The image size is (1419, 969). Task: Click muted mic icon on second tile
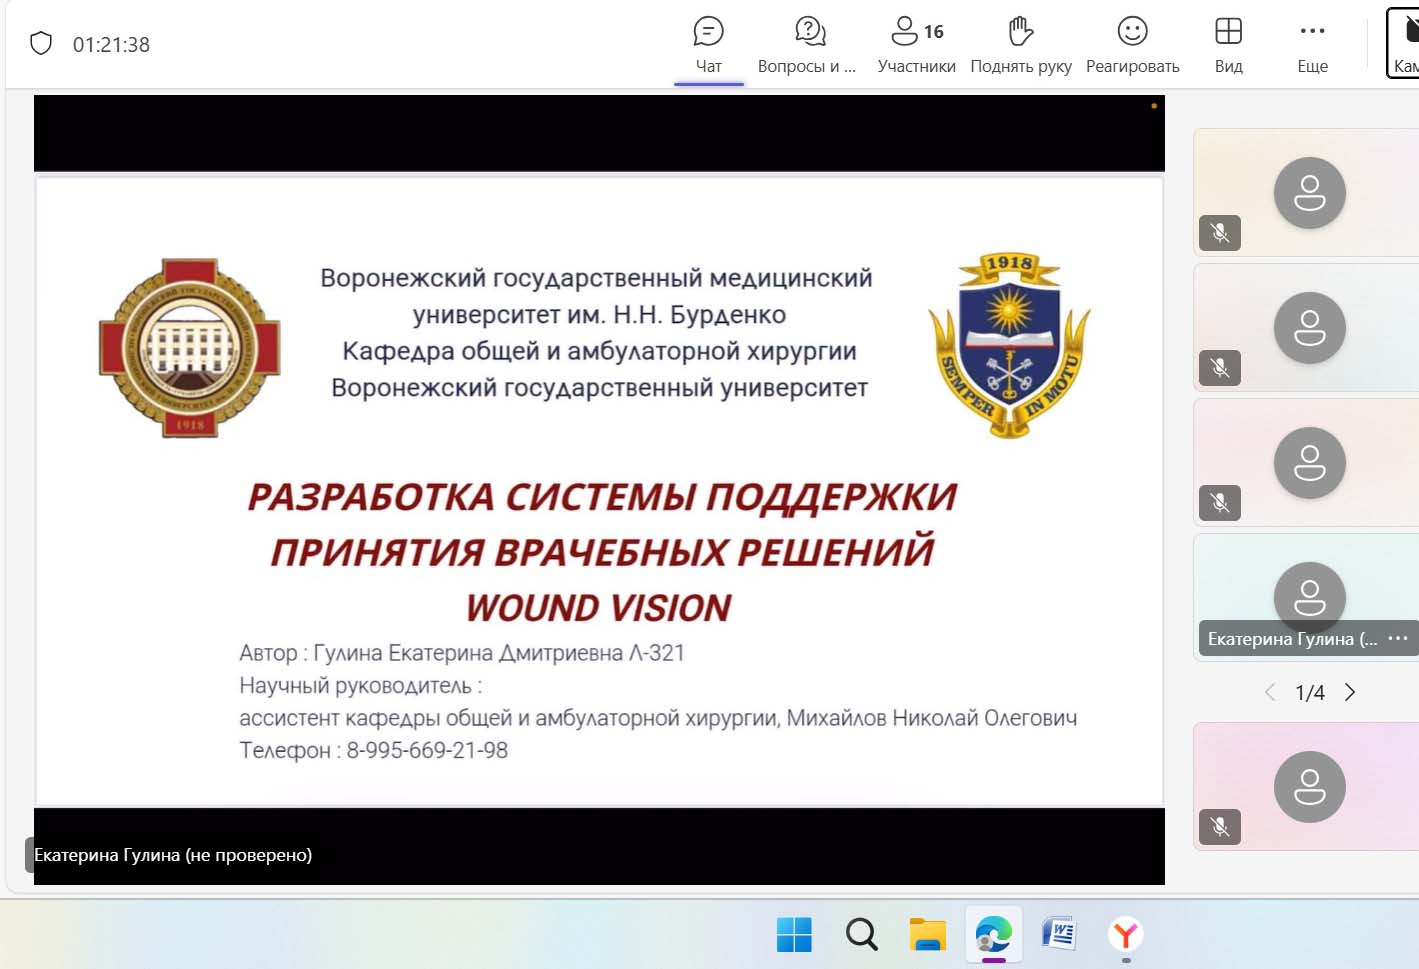1220,368
